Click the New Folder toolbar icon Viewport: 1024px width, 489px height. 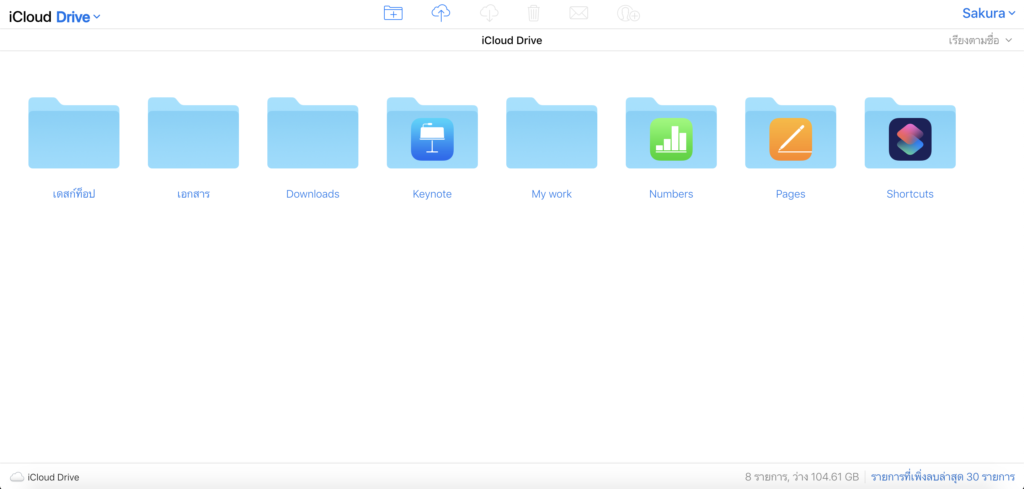393,12
